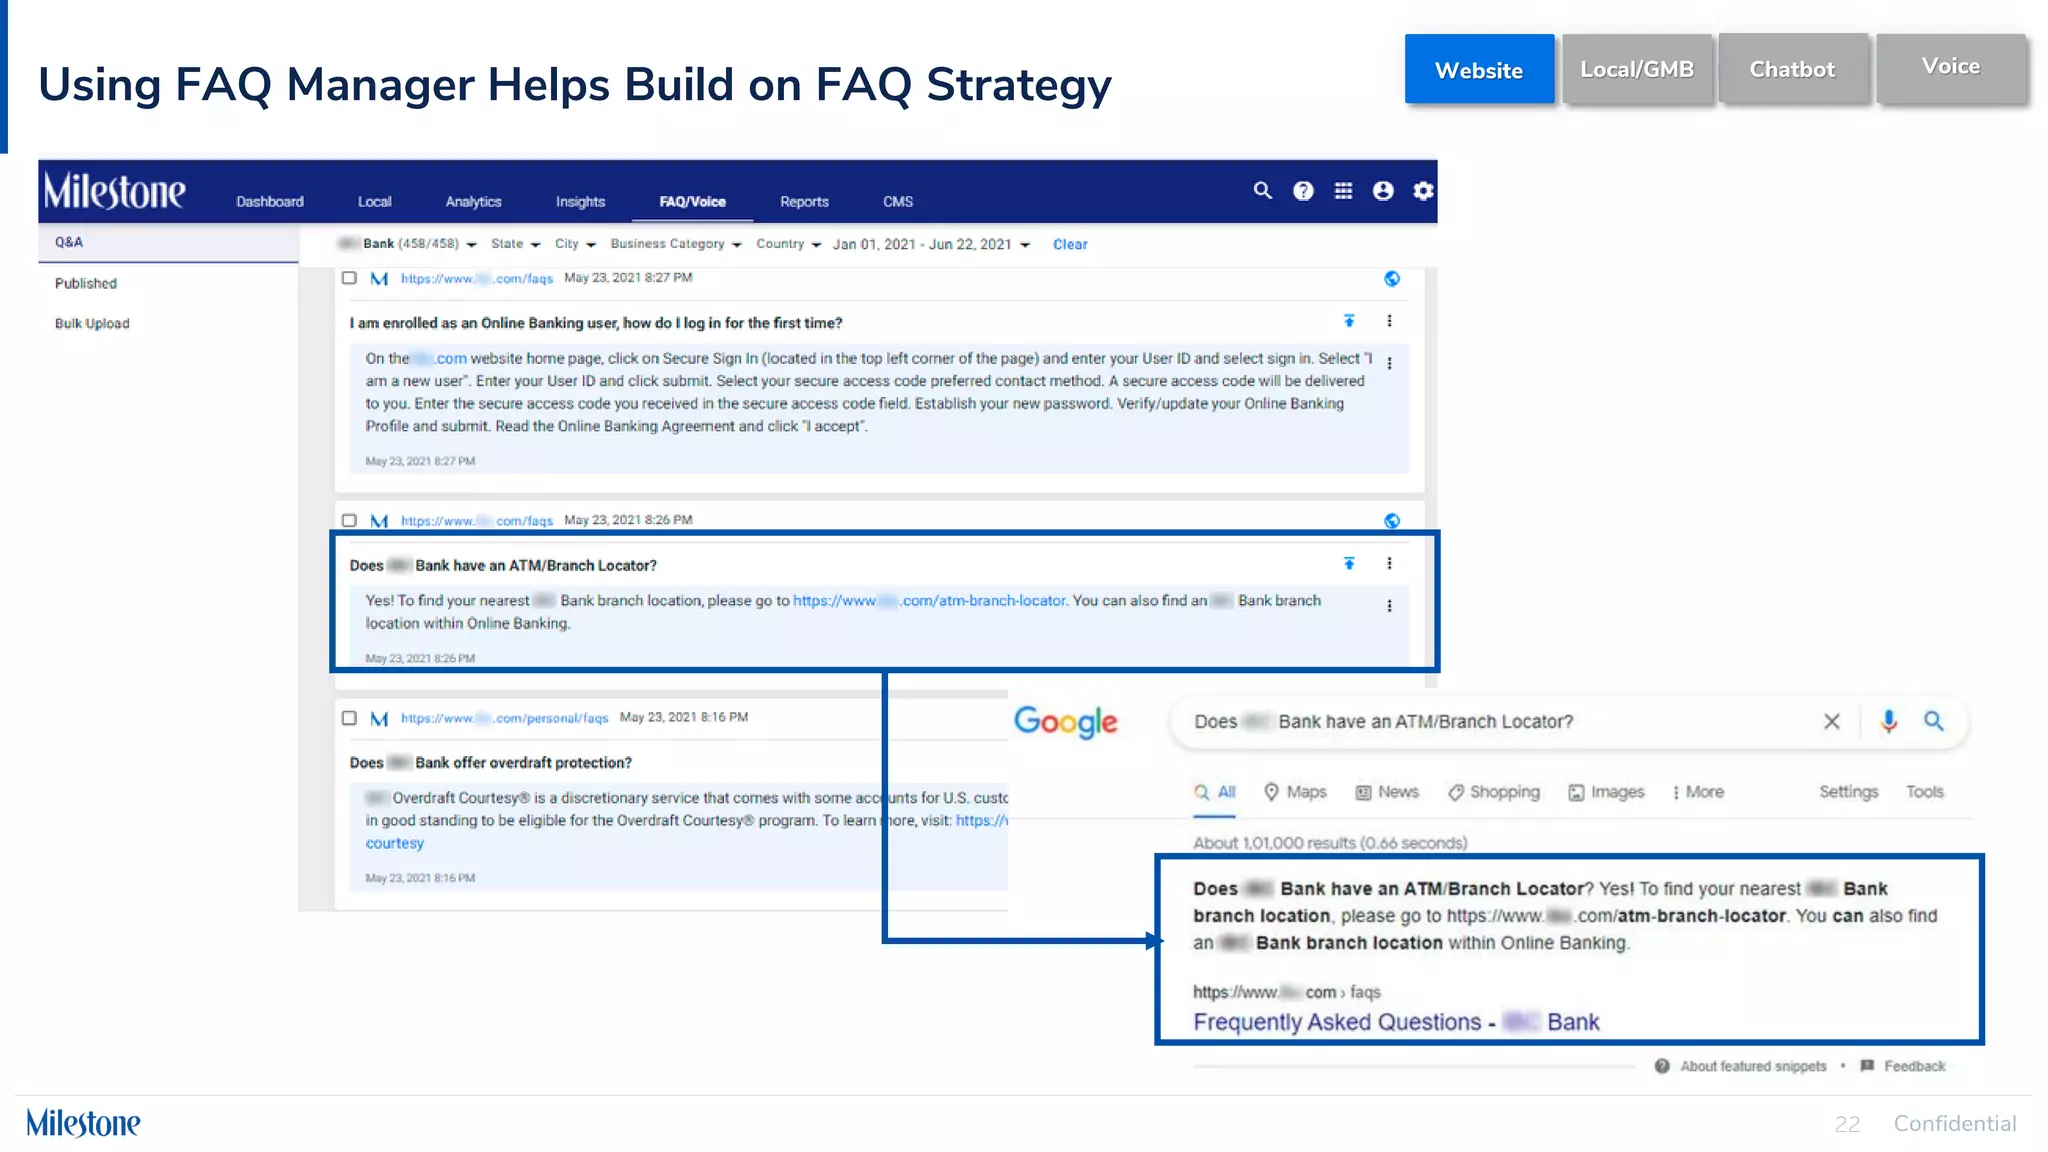Select Bulk Upload in the sidebar
The height and width of the screenshot is (1152, 2048).
[92, 323]
